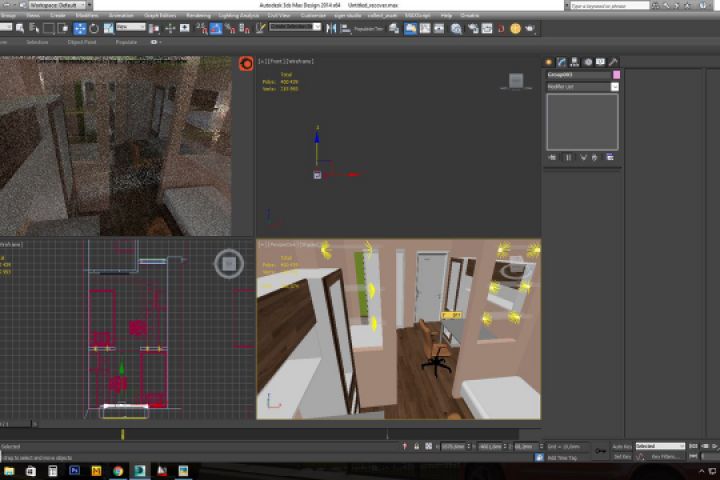Click Remove Modifier trash icon
The height and width of the screenshot is (480, 720).
[595, 158]
